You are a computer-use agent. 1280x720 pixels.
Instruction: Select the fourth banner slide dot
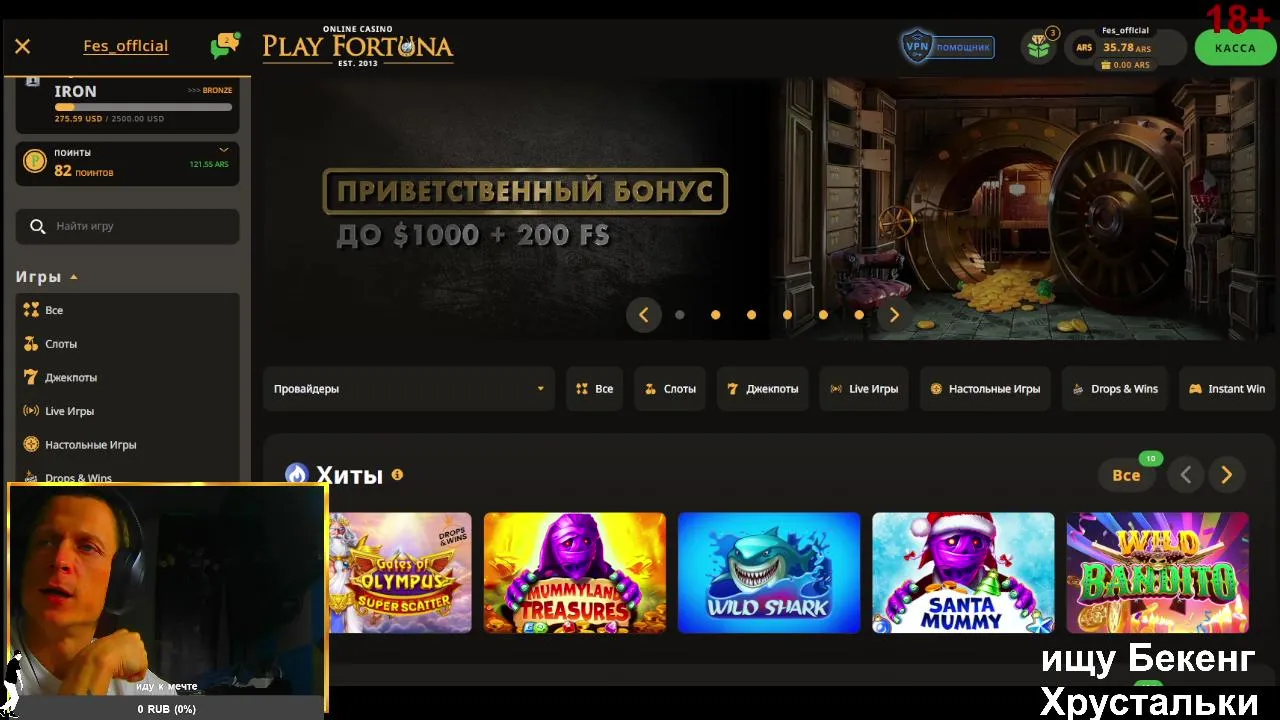[787, 315]
